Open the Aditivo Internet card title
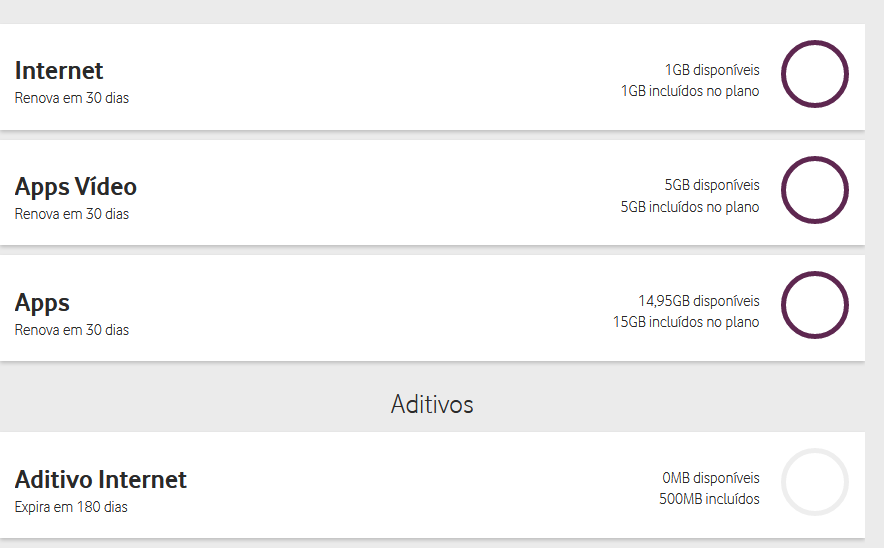Screen dimensions: 884x548 pyautogui.click(x=101, y=480)
